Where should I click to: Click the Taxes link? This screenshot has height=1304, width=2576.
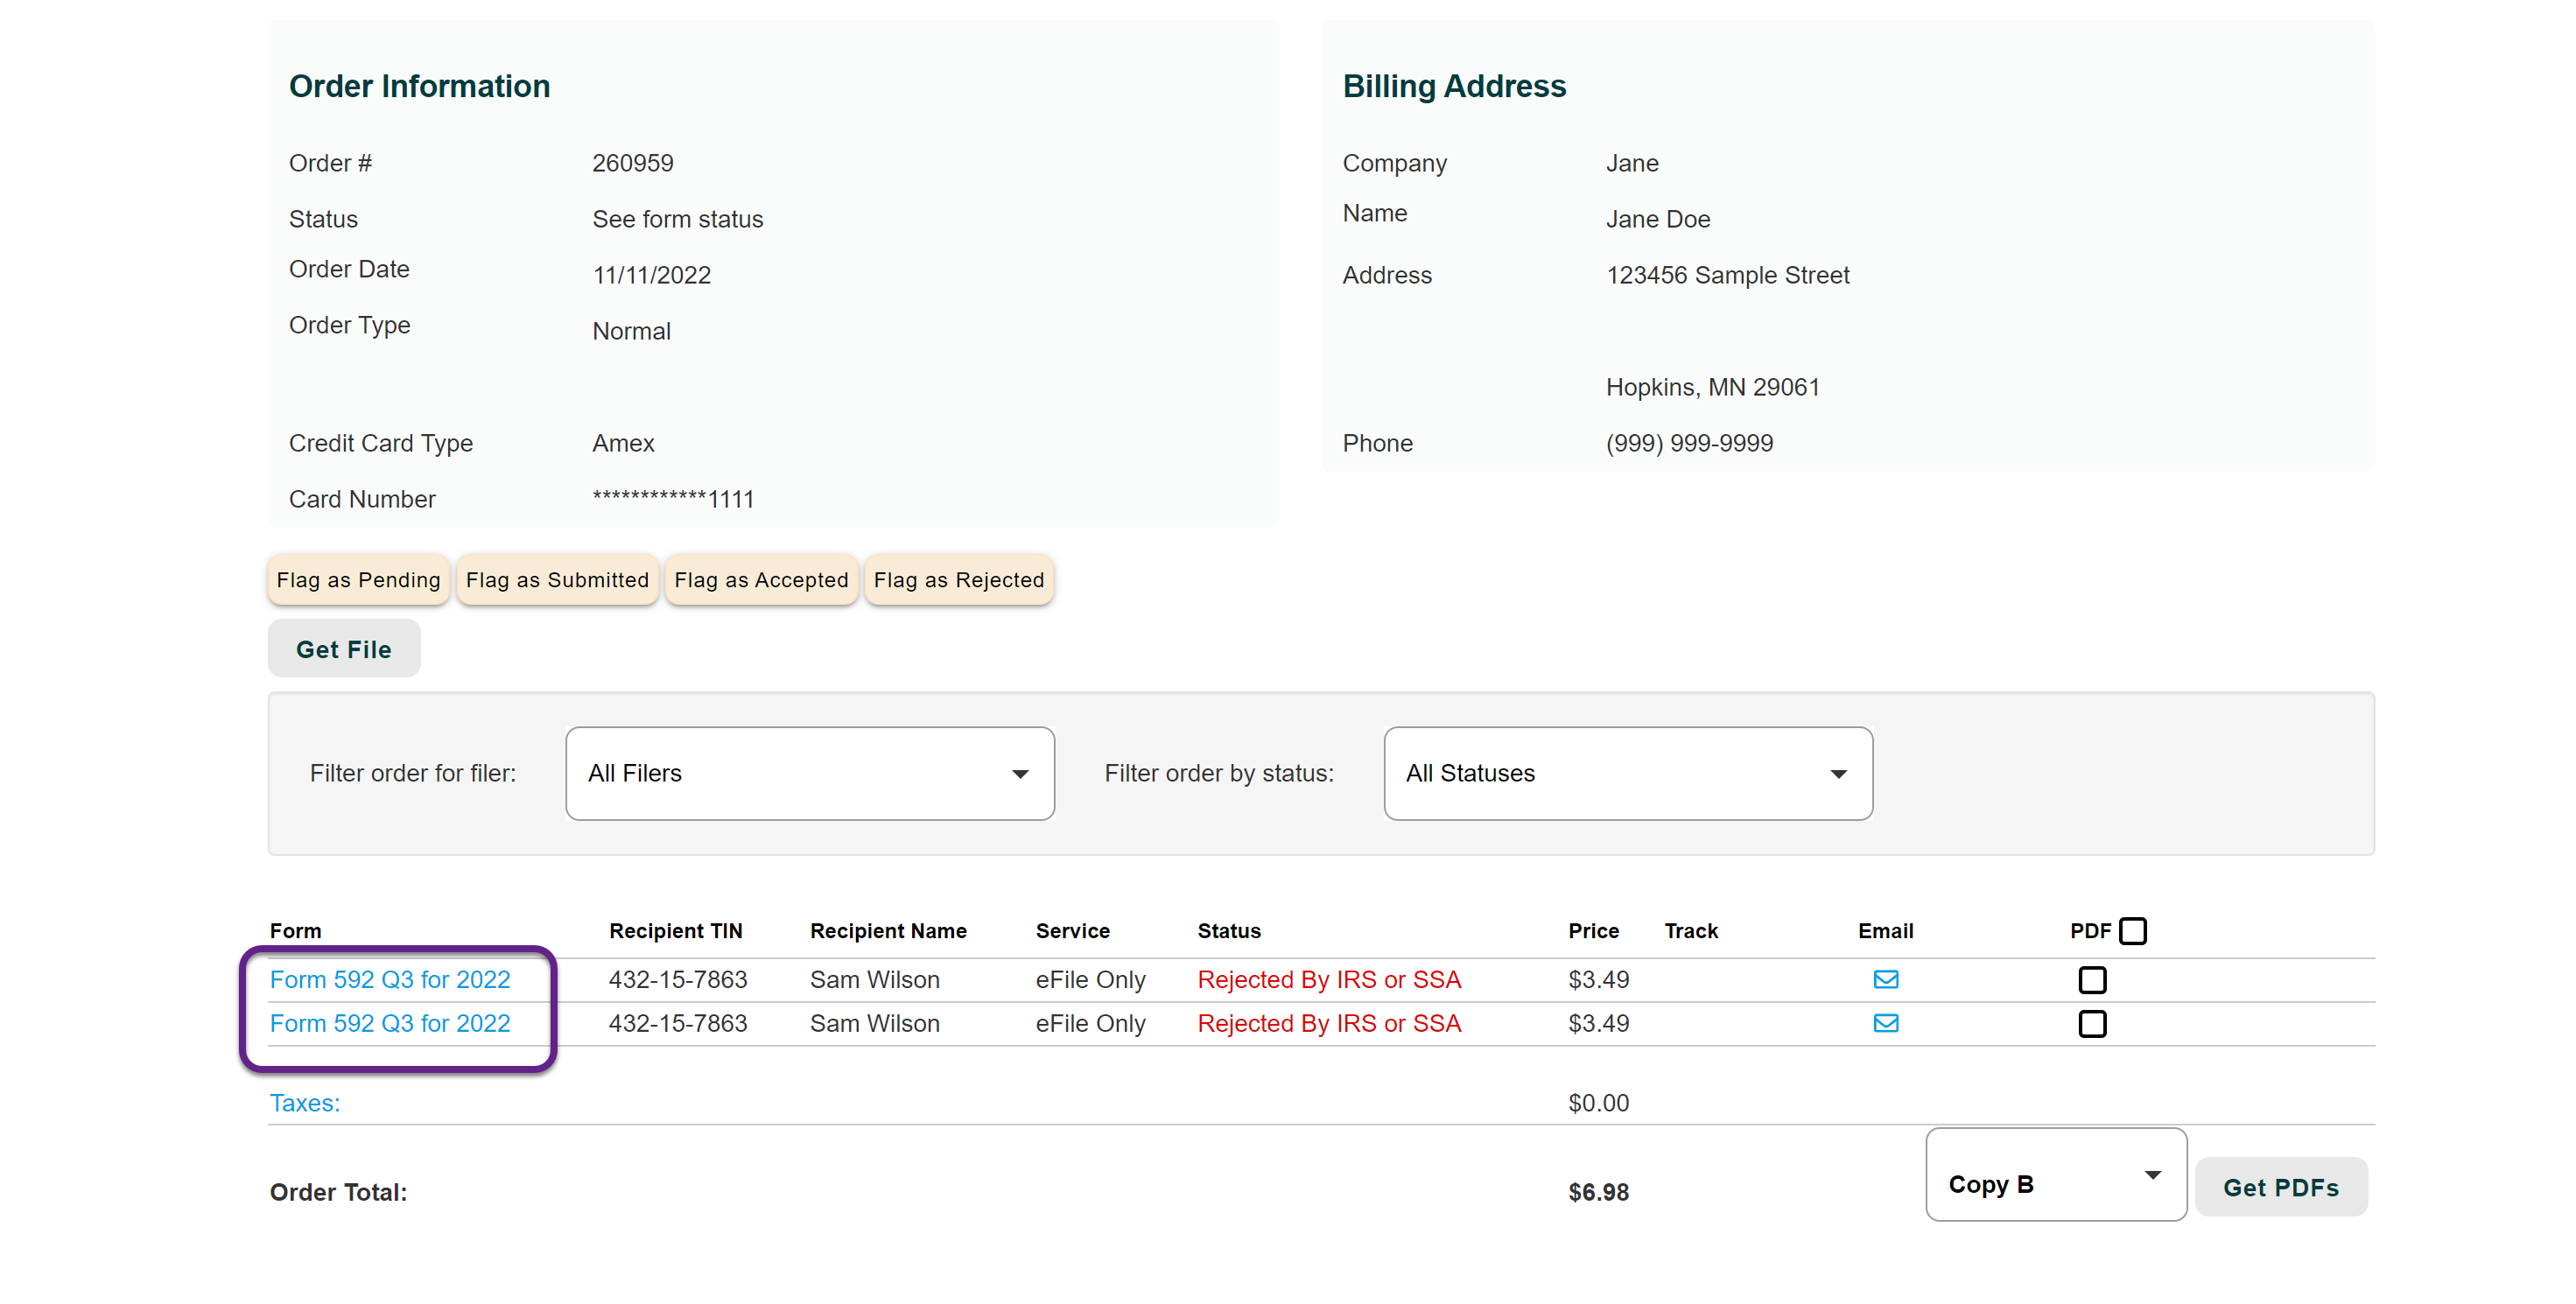coord(304,1103)
